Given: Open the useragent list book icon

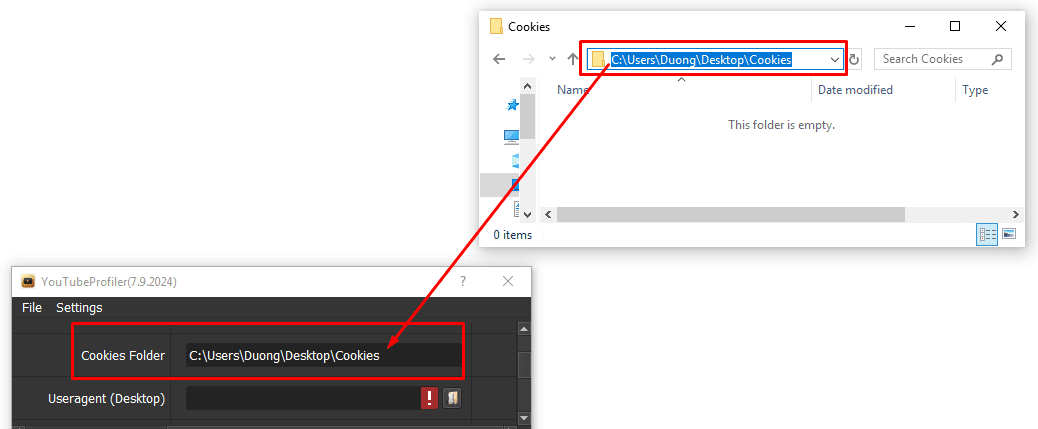Looking at the screenshot, I should click(x=451, y=398).
